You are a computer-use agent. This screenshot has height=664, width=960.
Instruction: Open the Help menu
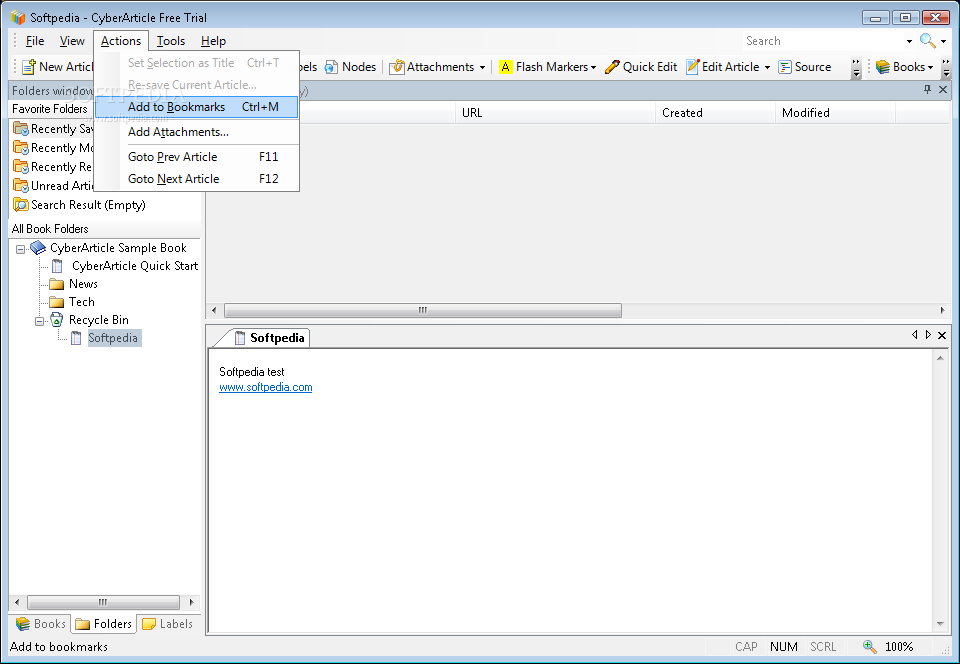tap(213, 41)
